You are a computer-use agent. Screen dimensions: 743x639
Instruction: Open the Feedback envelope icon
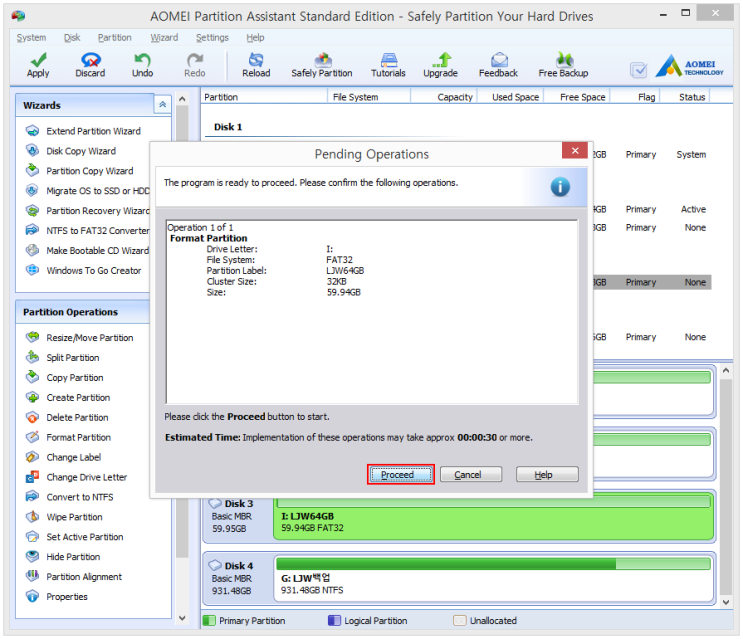coord(499,60)
